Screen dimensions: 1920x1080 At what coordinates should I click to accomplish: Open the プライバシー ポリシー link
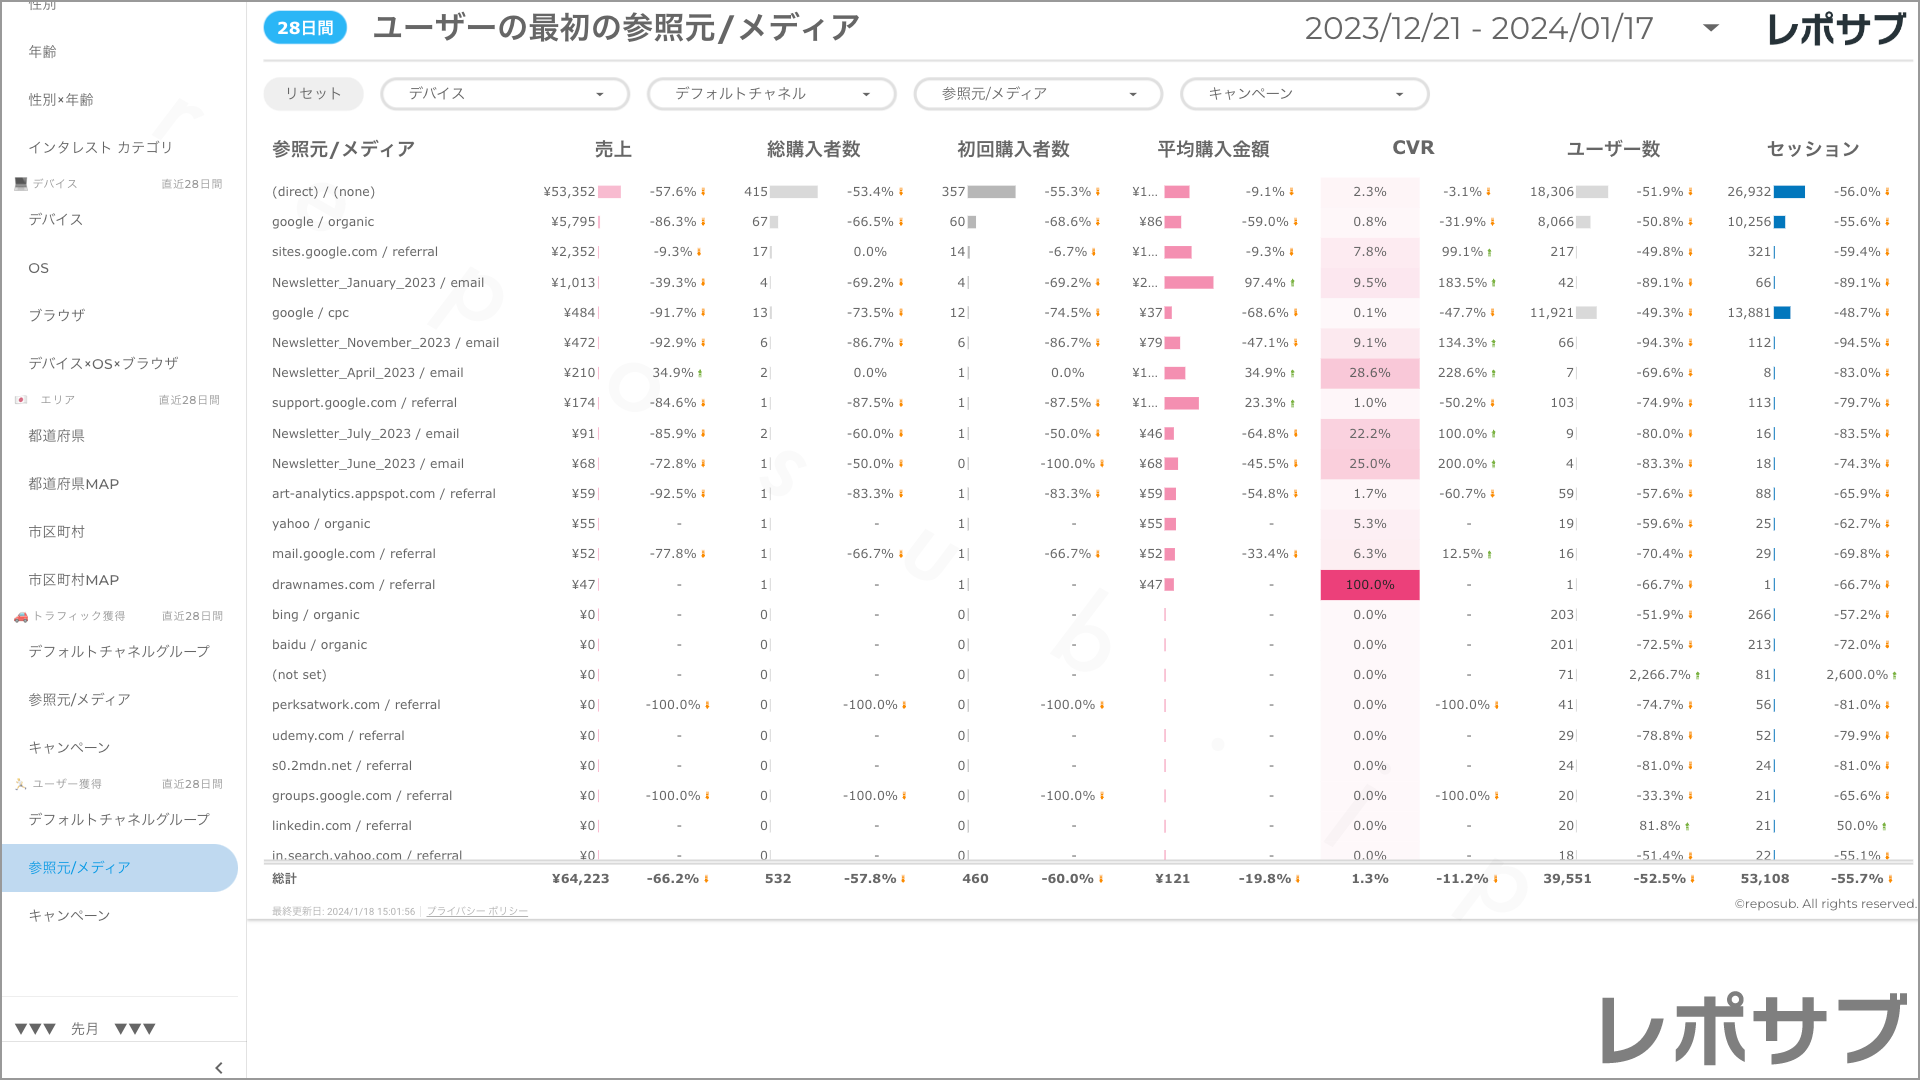[477, 911]
